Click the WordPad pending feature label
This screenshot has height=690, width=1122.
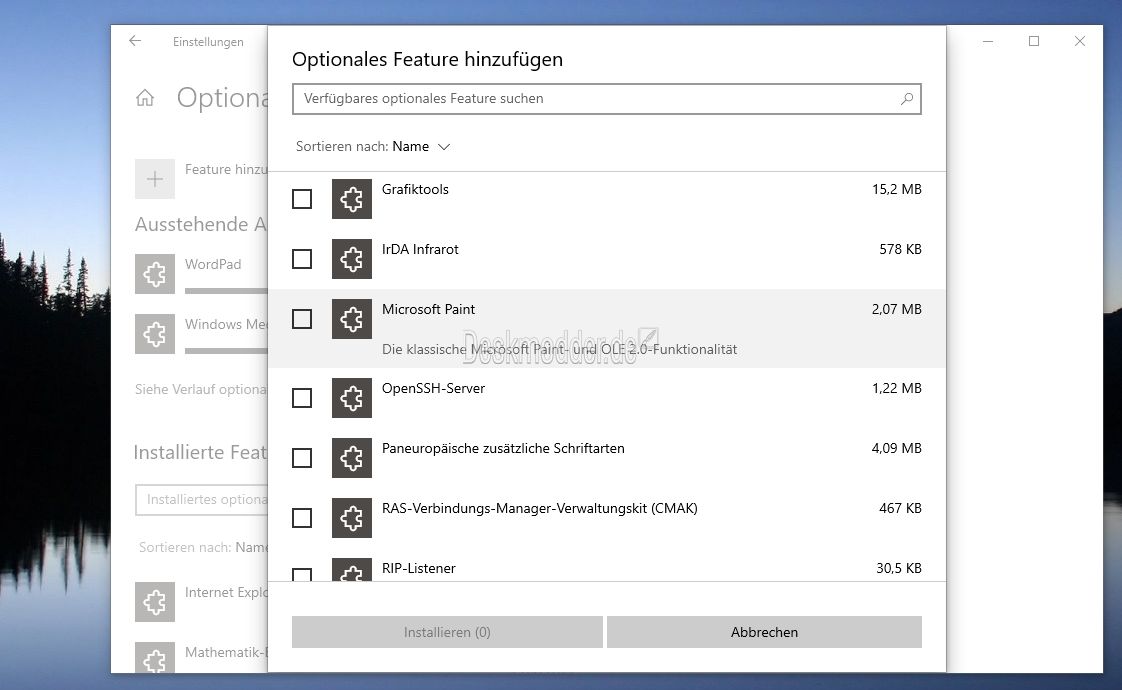coord(213,264)
